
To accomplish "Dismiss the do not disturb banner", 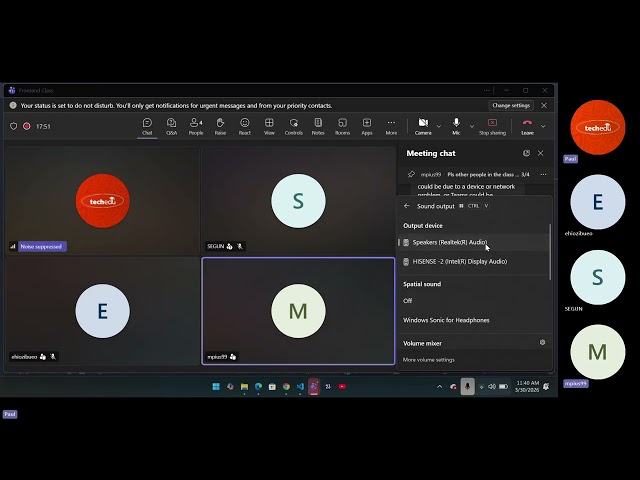I will [544, 105].
